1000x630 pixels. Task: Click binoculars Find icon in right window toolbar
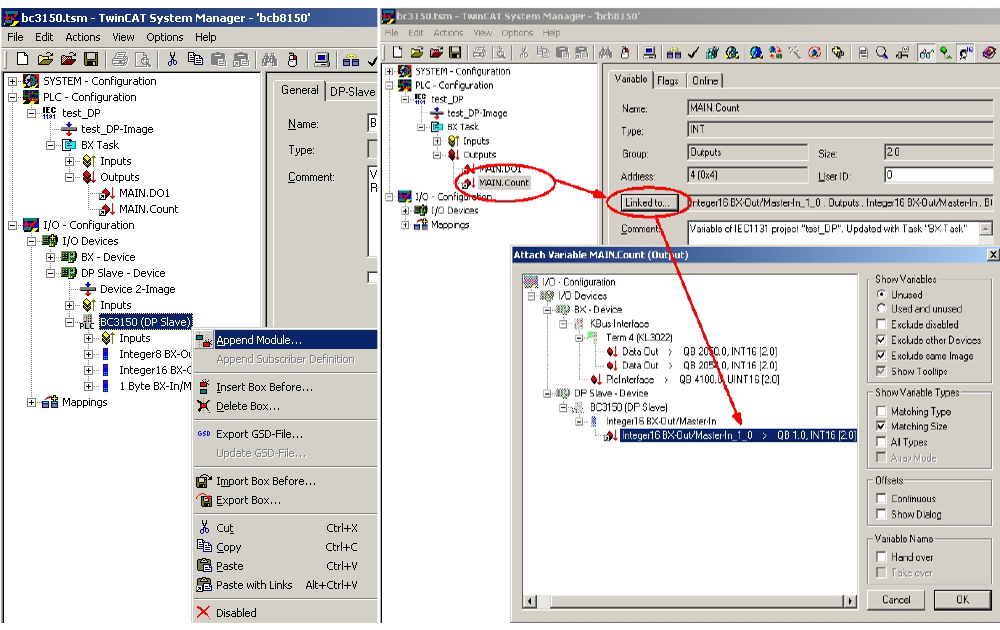605,52
